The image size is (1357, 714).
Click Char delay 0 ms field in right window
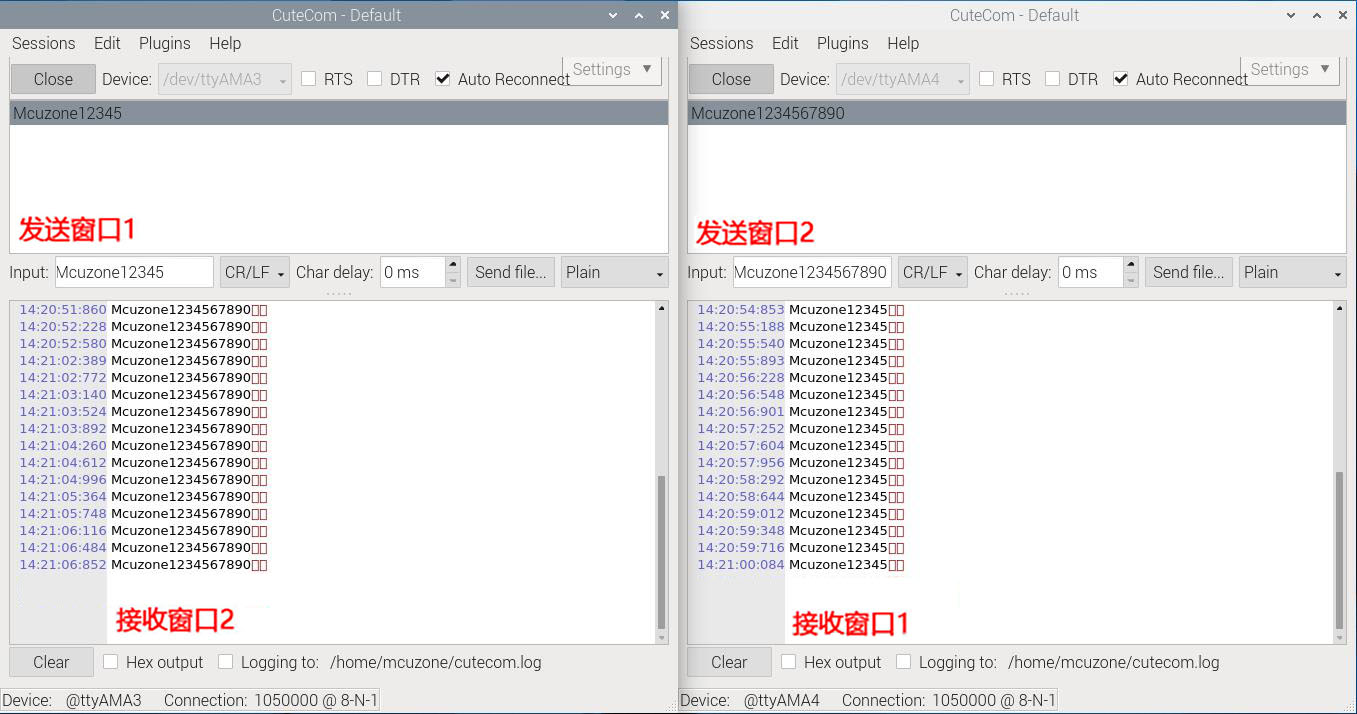pyautogui.click(x=1090, y=272)
